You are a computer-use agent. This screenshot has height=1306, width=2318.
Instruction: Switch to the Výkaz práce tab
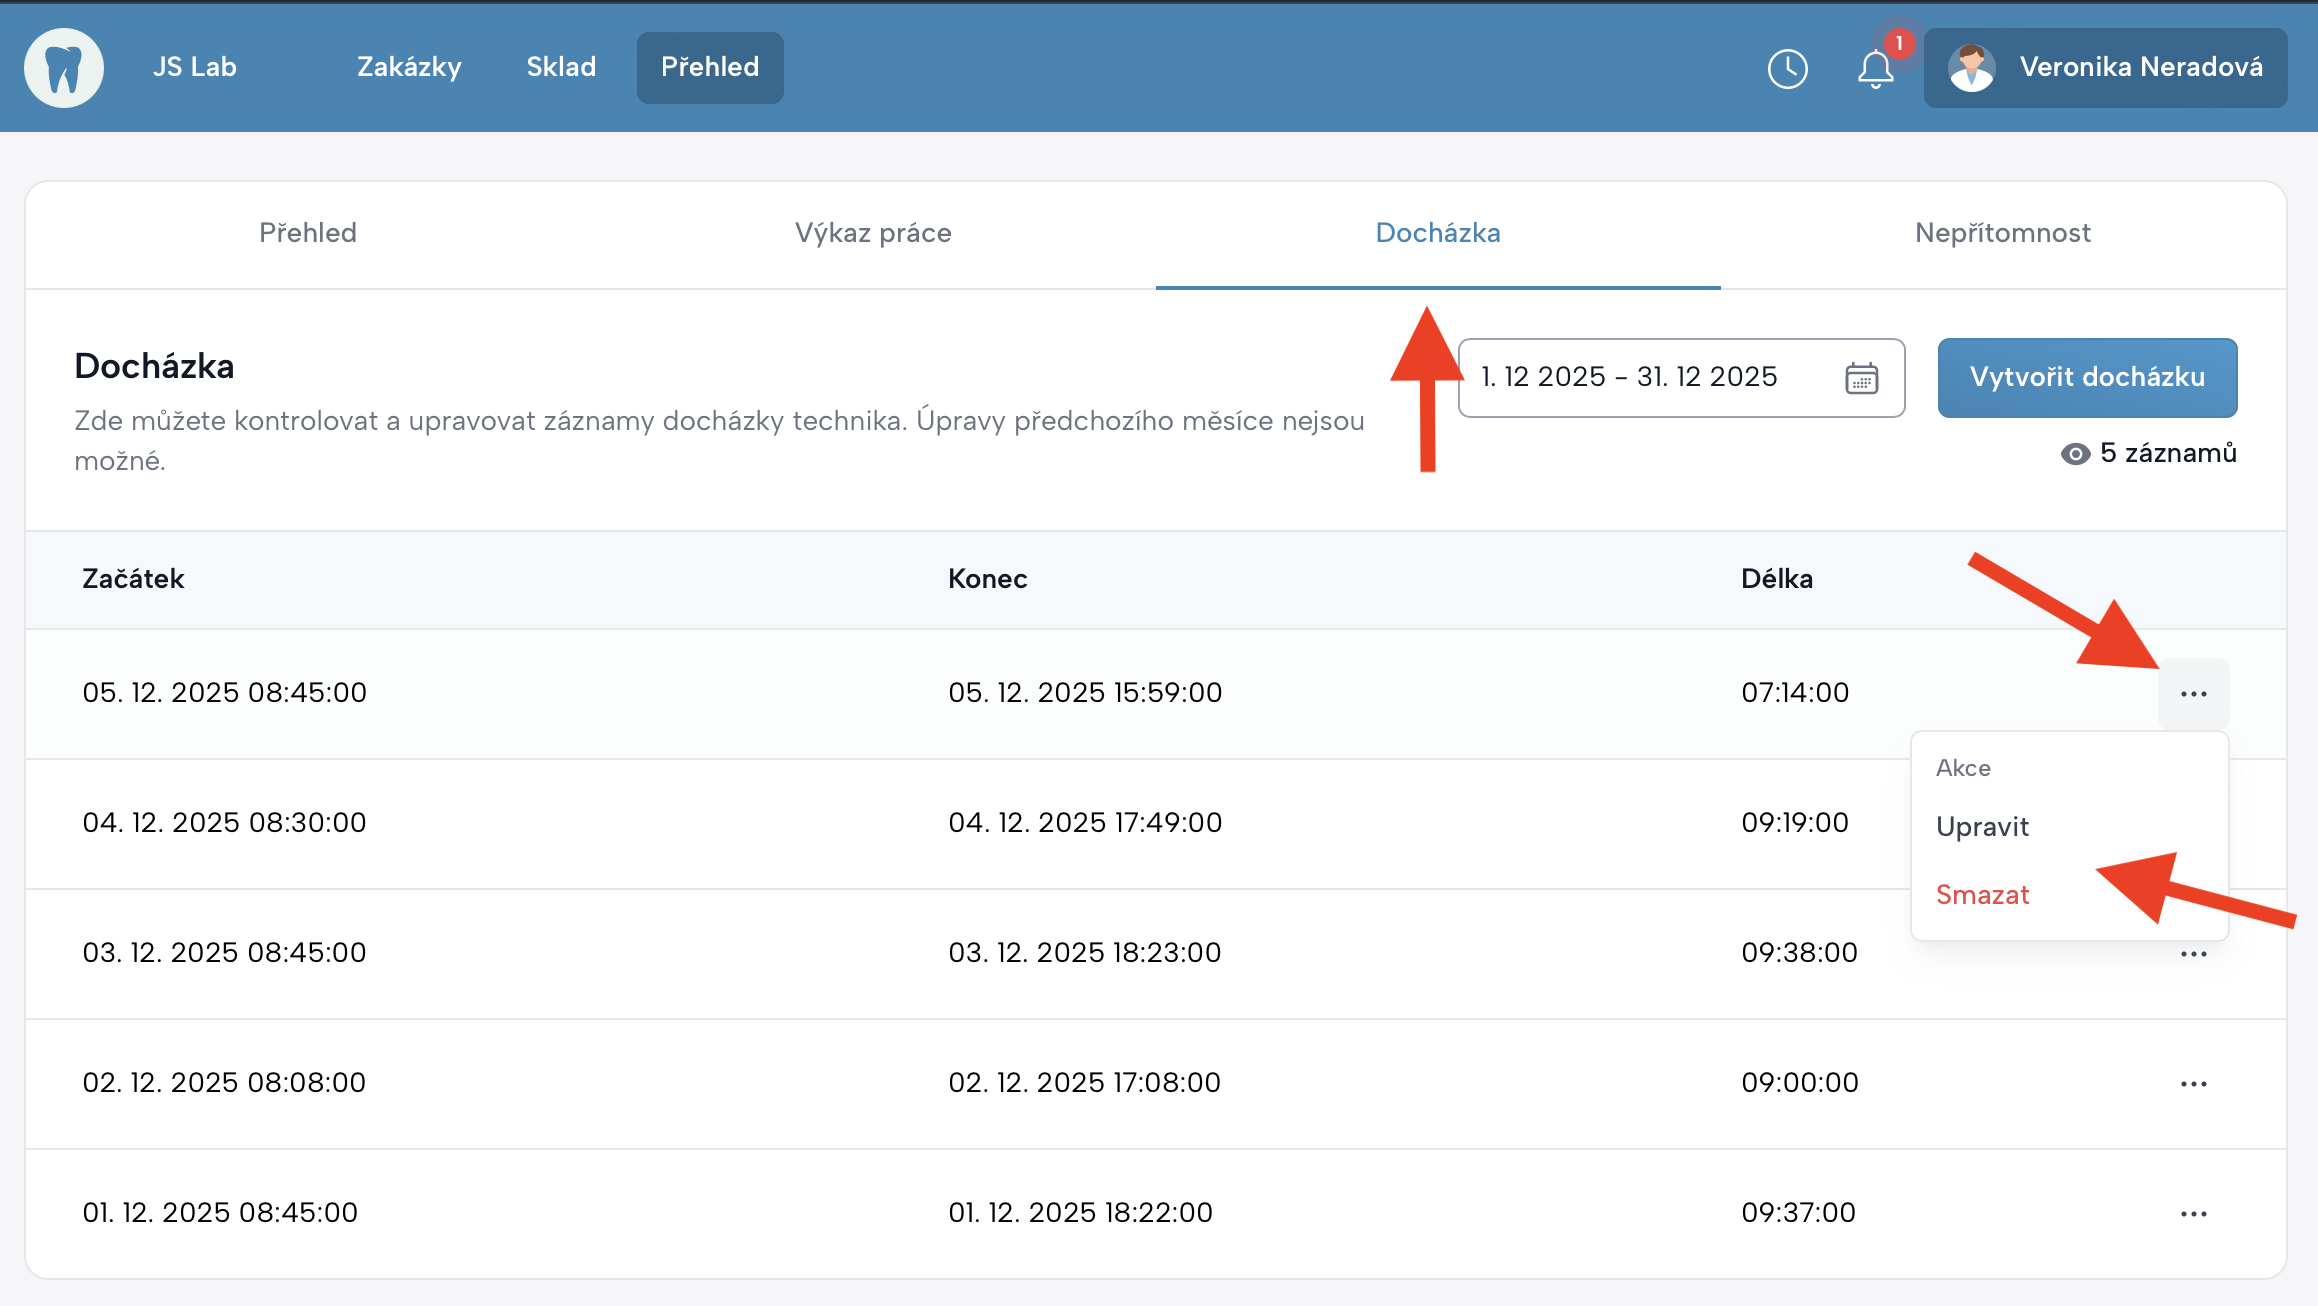point(872,233)
